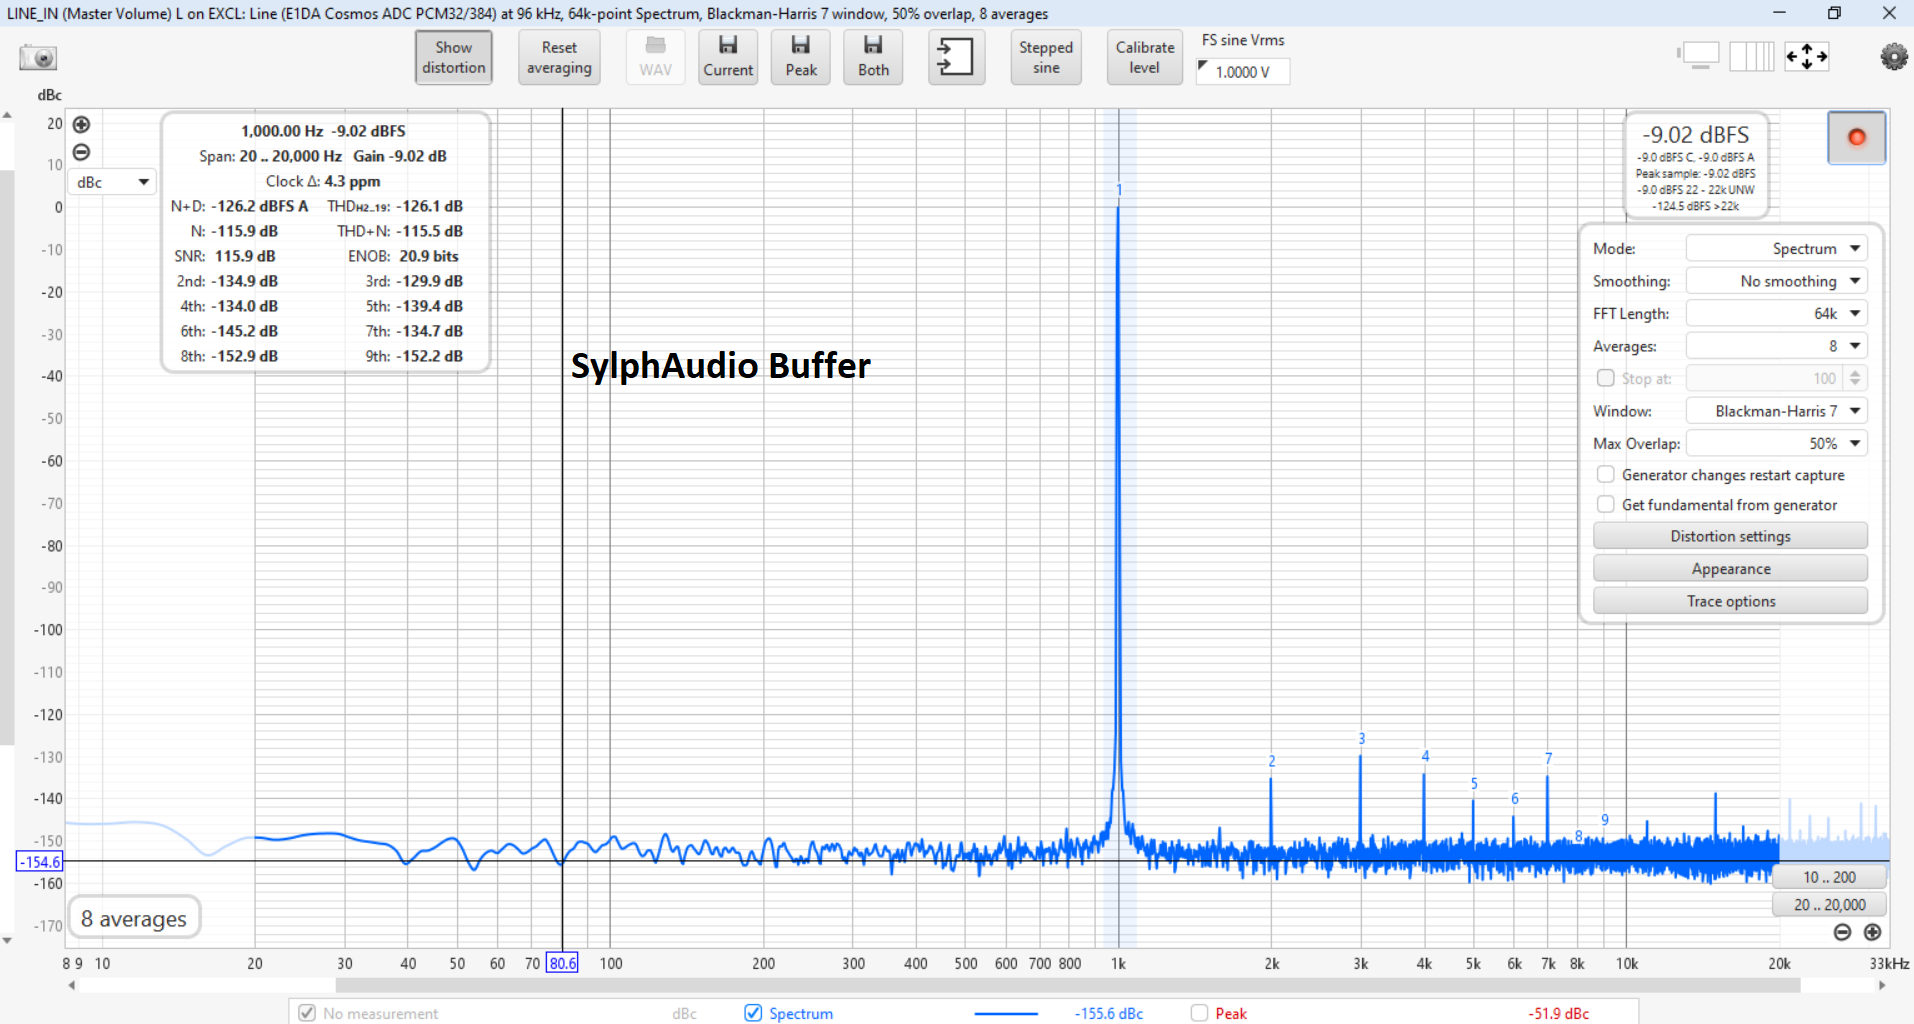This screenshot has width=1914, height=1024.
Task: Open the Max Overlap dropdown
Action: point(1776,443)
